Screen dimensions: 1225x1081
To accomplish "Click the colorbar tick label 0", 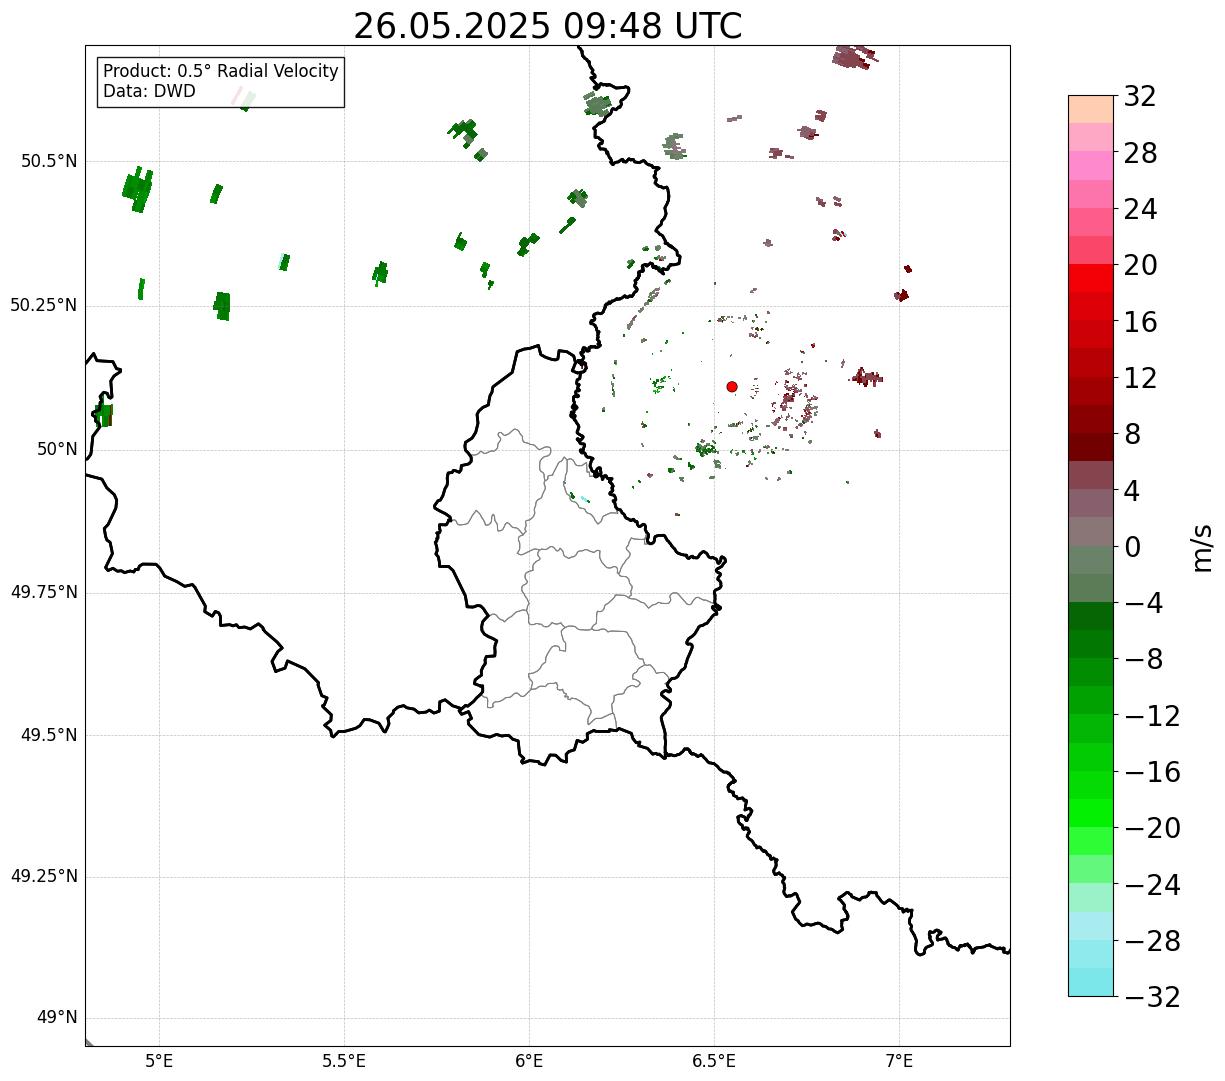I will (1132, 547).
